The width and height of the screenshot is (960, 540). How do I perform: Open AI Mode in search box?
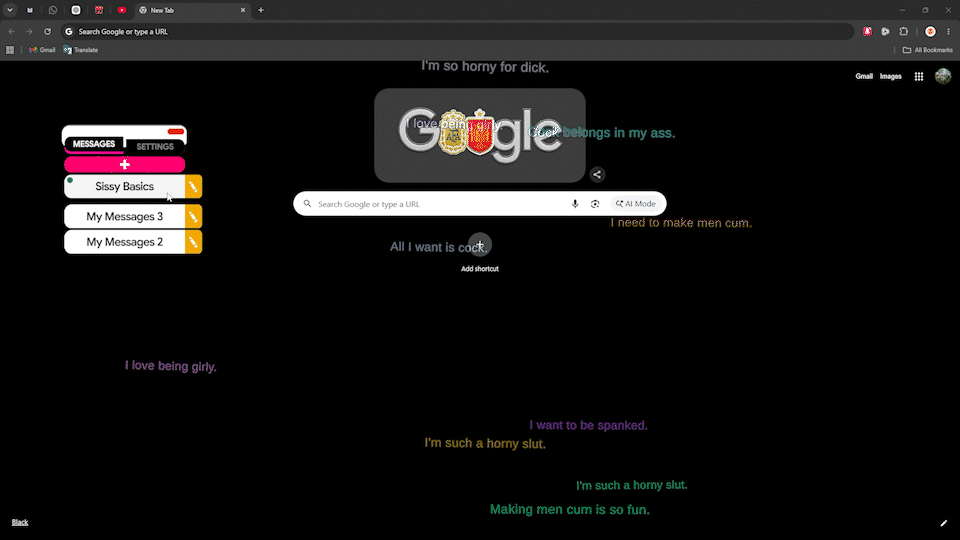(x=636, y=204)
